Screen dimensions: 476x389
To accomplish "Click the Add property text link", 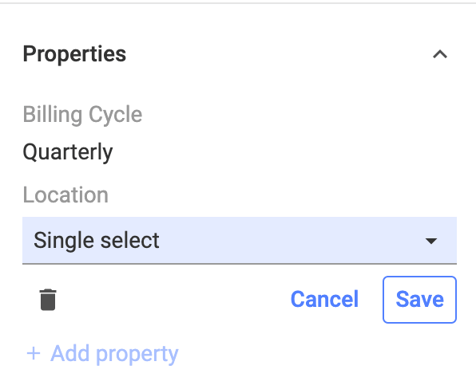I will [114, 354].
